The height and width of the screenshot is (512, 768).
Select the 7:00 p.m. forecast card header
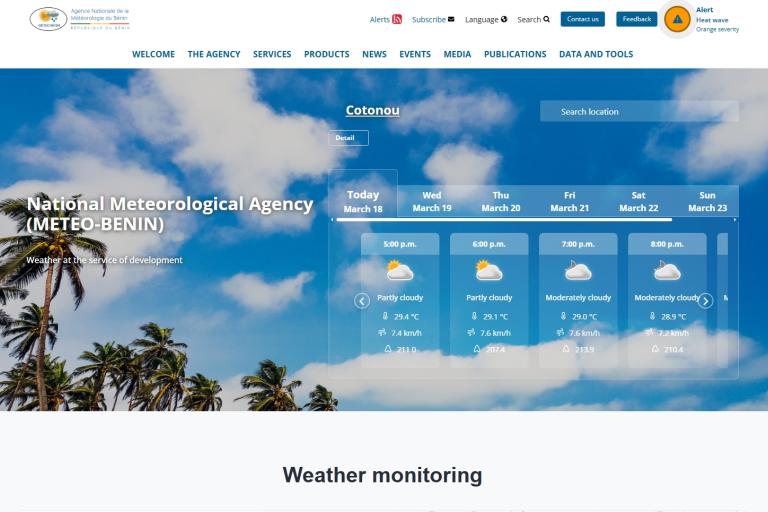coord(578,244)
